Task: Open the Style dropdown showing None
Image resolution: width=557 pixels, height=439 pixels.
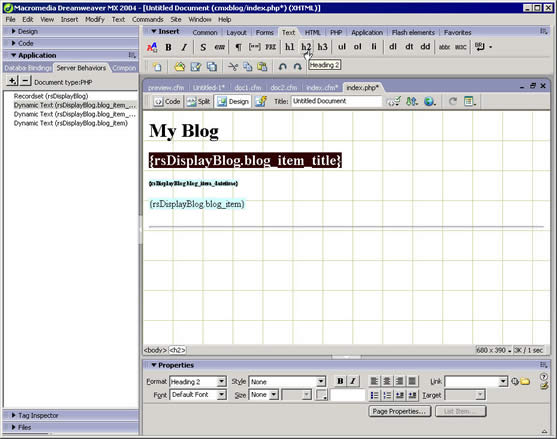Action: 321,382
